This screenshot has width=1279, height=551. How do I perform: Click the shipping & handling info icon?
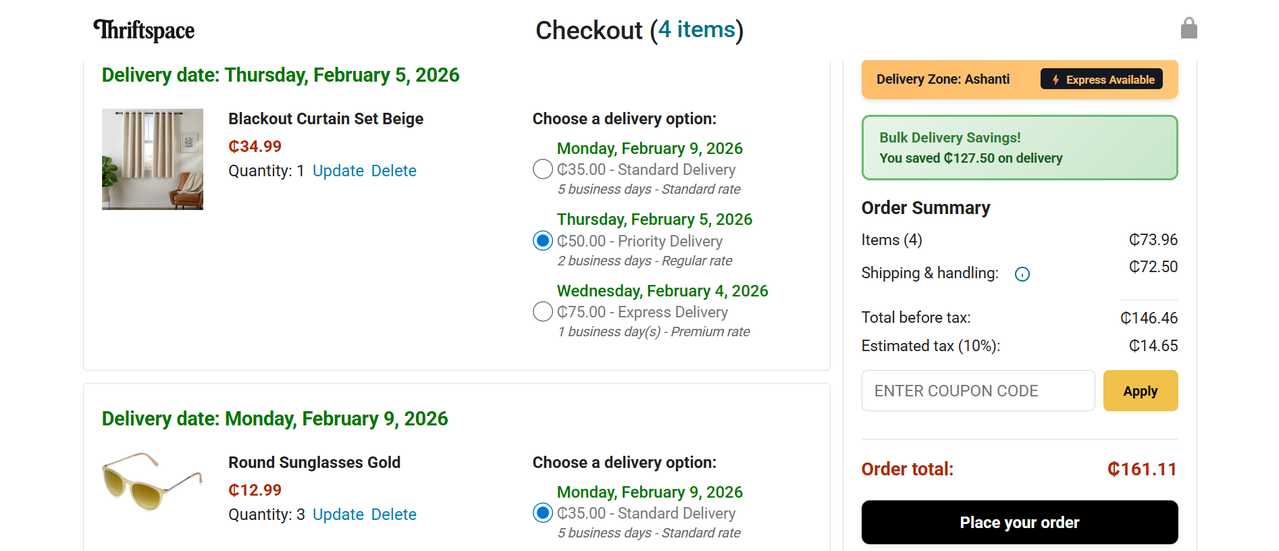point(1022,274)
